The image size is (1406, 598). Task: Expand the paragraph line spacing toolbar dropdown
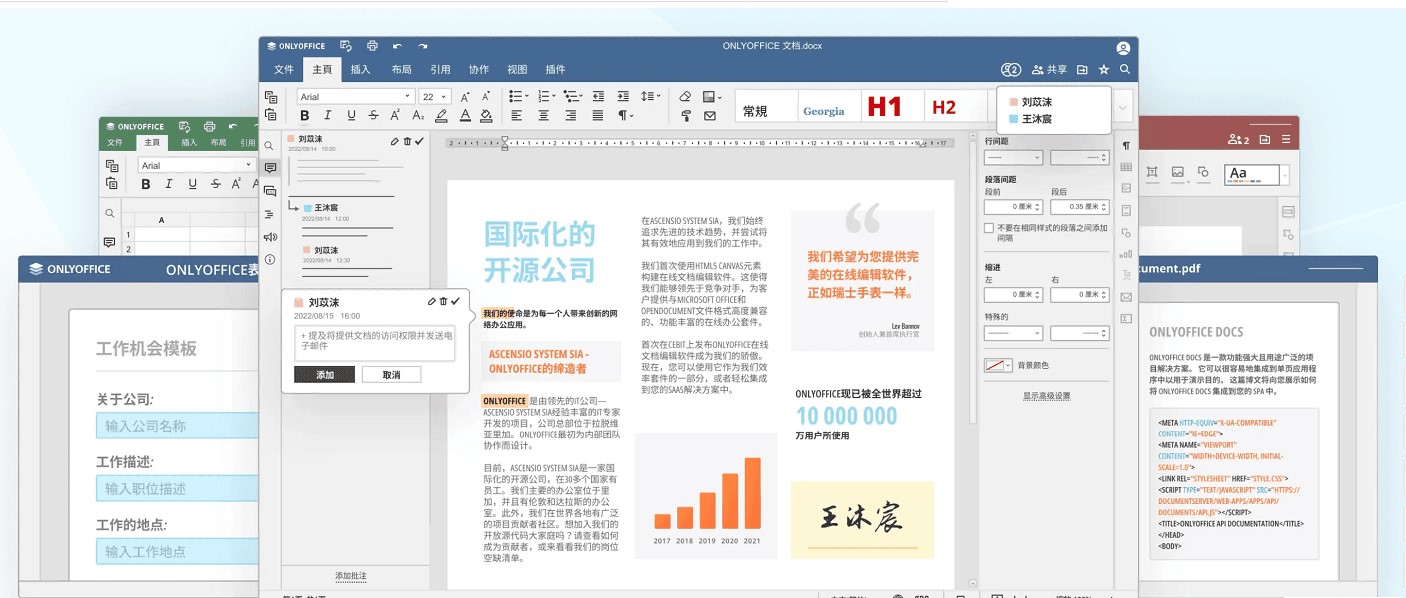pyautogui.click(x=659, y=96)
